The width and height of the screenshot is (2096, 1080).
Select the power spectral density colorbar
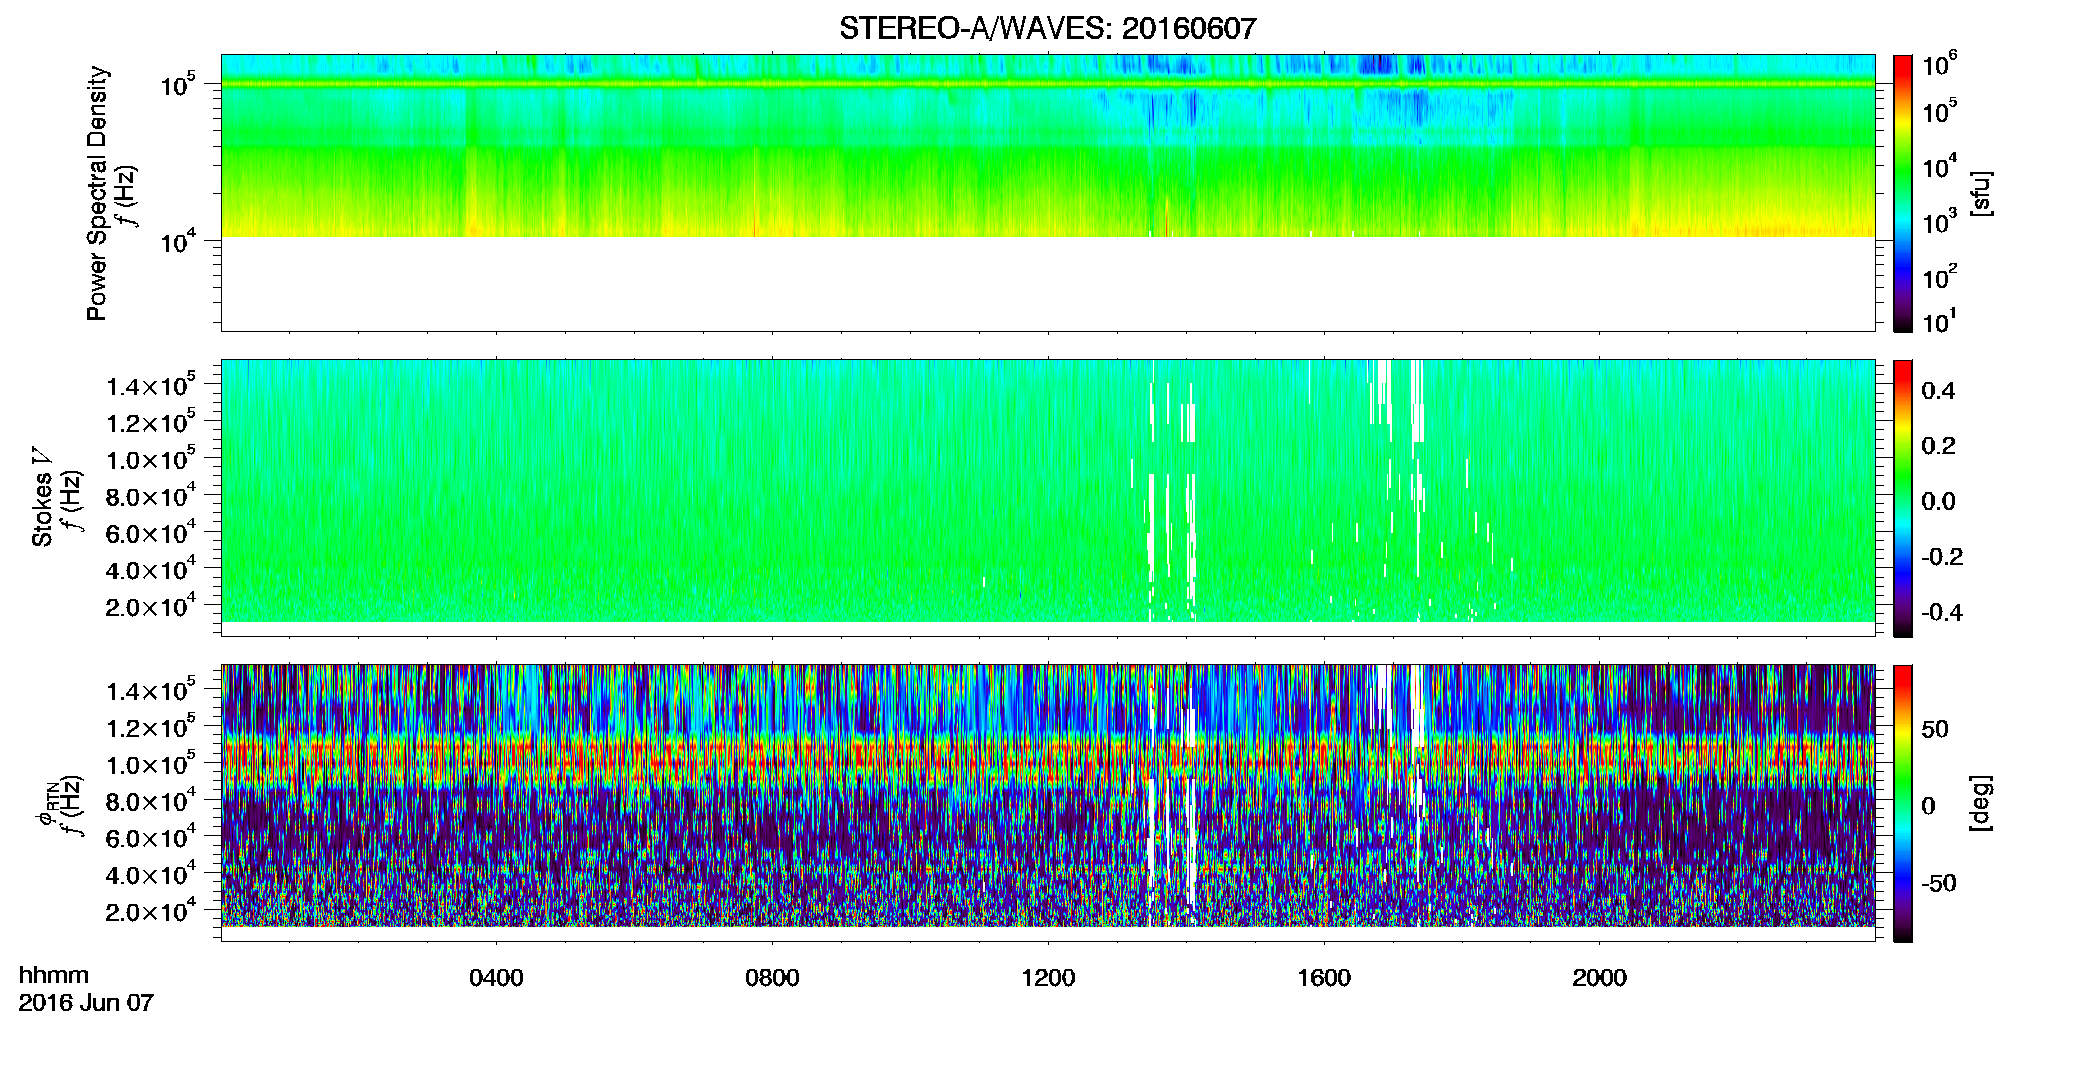click(1903, 193)
